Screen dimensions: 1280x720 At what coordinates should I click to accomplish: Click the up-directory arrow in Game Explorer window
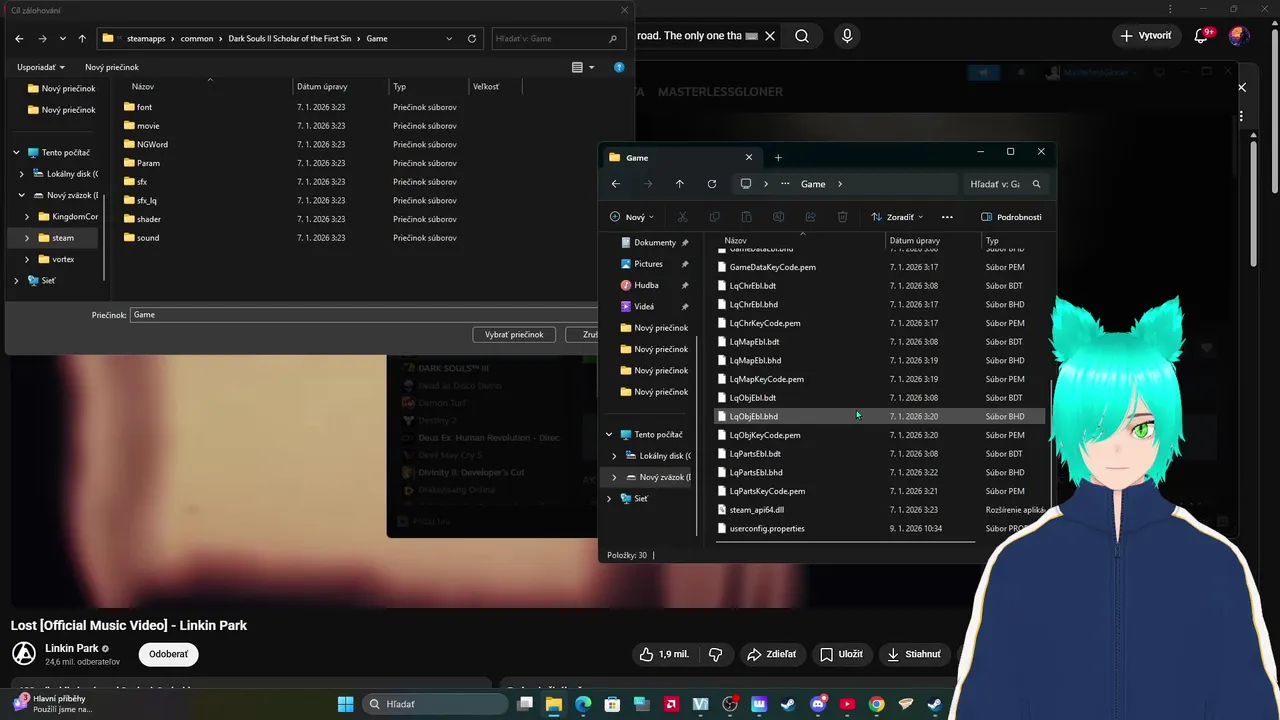pyautogui.click(x=680, y=184)
